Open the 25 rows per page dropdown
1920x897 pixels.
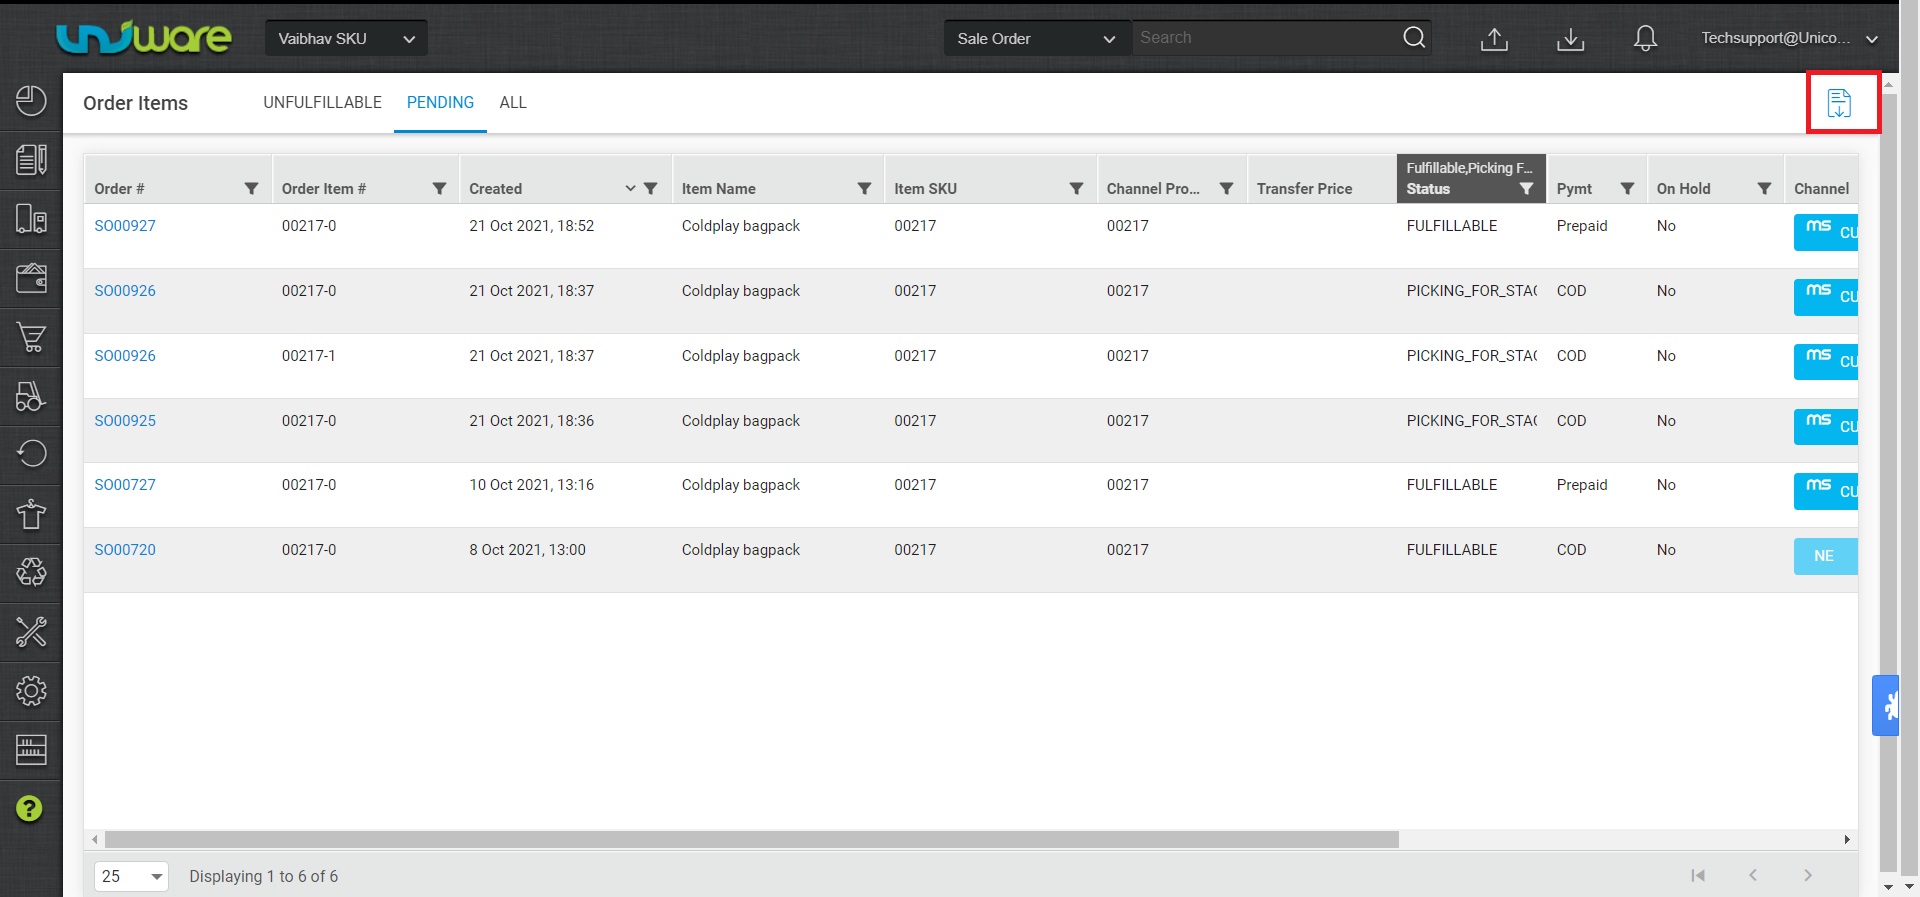131,876
